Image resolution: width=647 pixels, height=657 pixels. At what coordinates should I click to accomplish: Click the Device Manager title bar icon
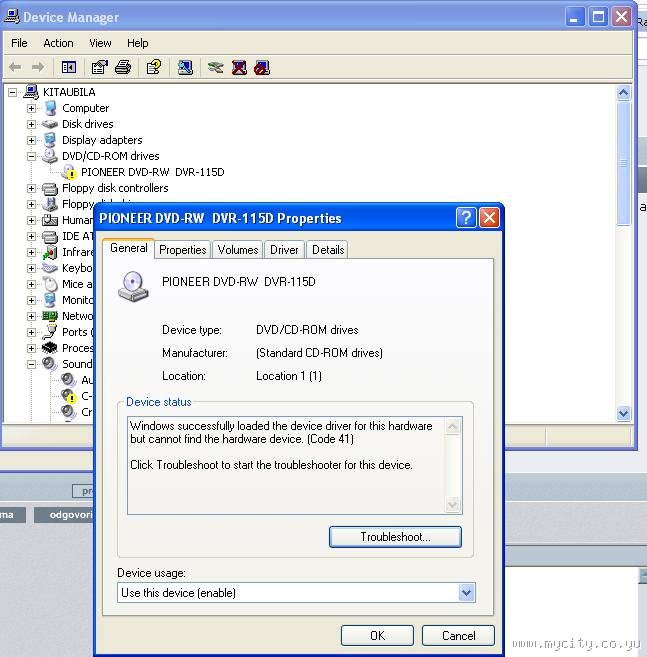12,16
